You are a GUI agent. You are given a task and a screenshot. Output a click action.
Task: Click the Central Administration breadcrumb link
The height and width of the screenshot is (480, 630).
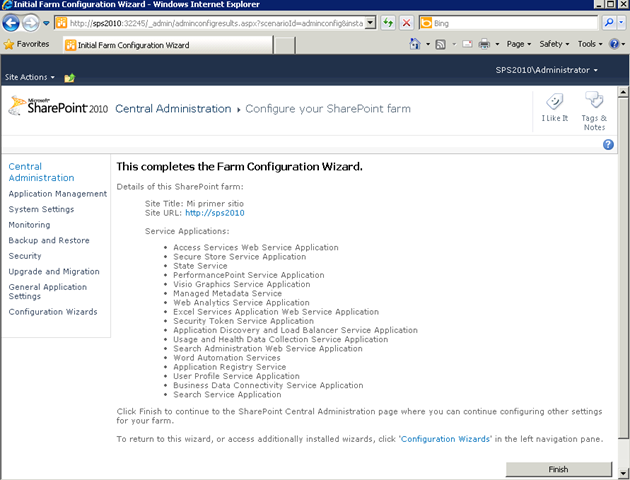(173, 109)
